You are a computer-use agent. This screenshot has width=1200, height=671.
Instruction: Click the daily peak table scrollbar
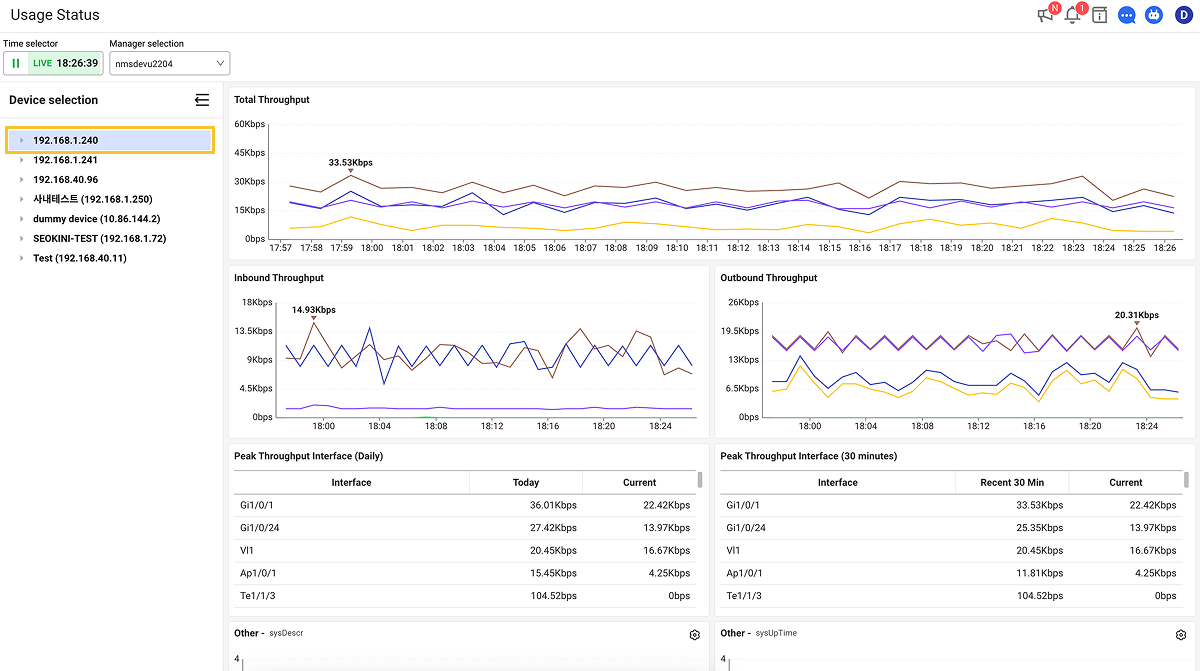coord(700,480)
